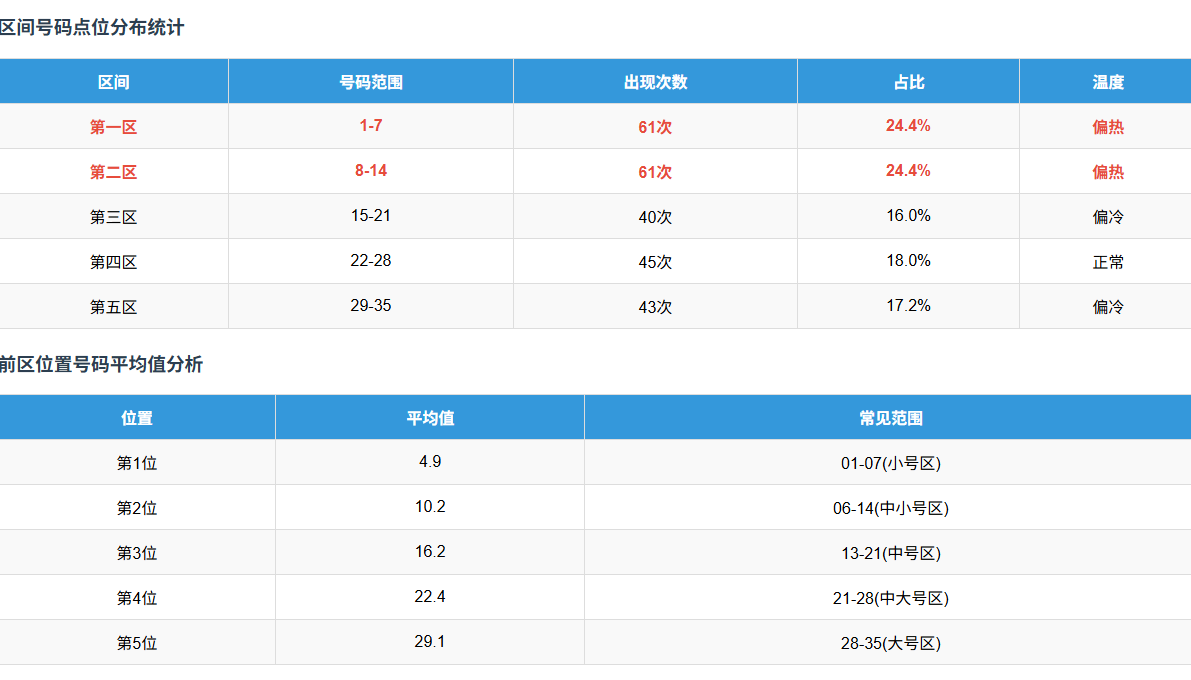The width and height of the screenshot is (1191, 680).
Task: Click the 区间号码点位分布统计 heading
Action: click(x=92, y=28)
